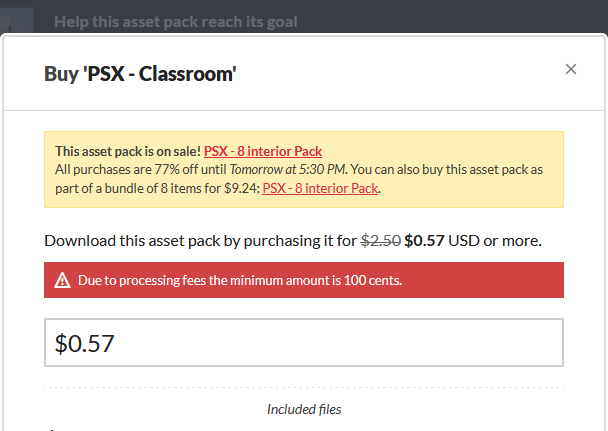608x431 pixels.
Task: Click the crossed-out $2.50 original price
Action: tap(380, 240)
